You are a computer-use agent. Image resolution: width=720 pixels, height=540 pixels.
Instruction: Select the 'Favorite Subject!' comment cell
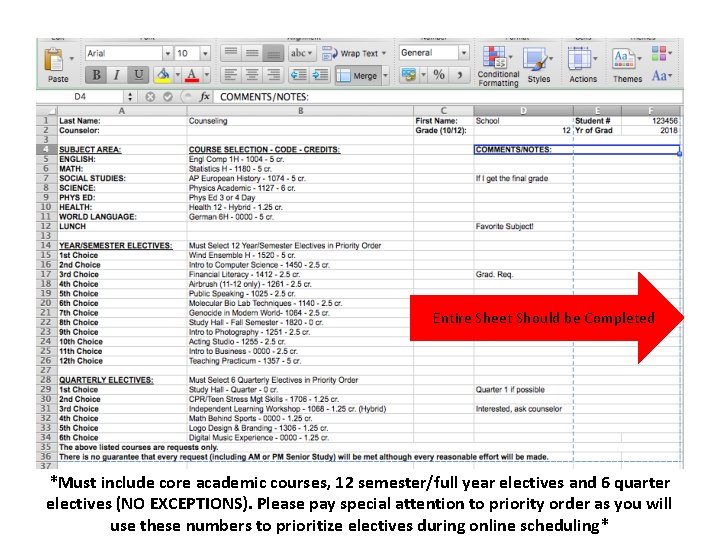tap(523, 226)
